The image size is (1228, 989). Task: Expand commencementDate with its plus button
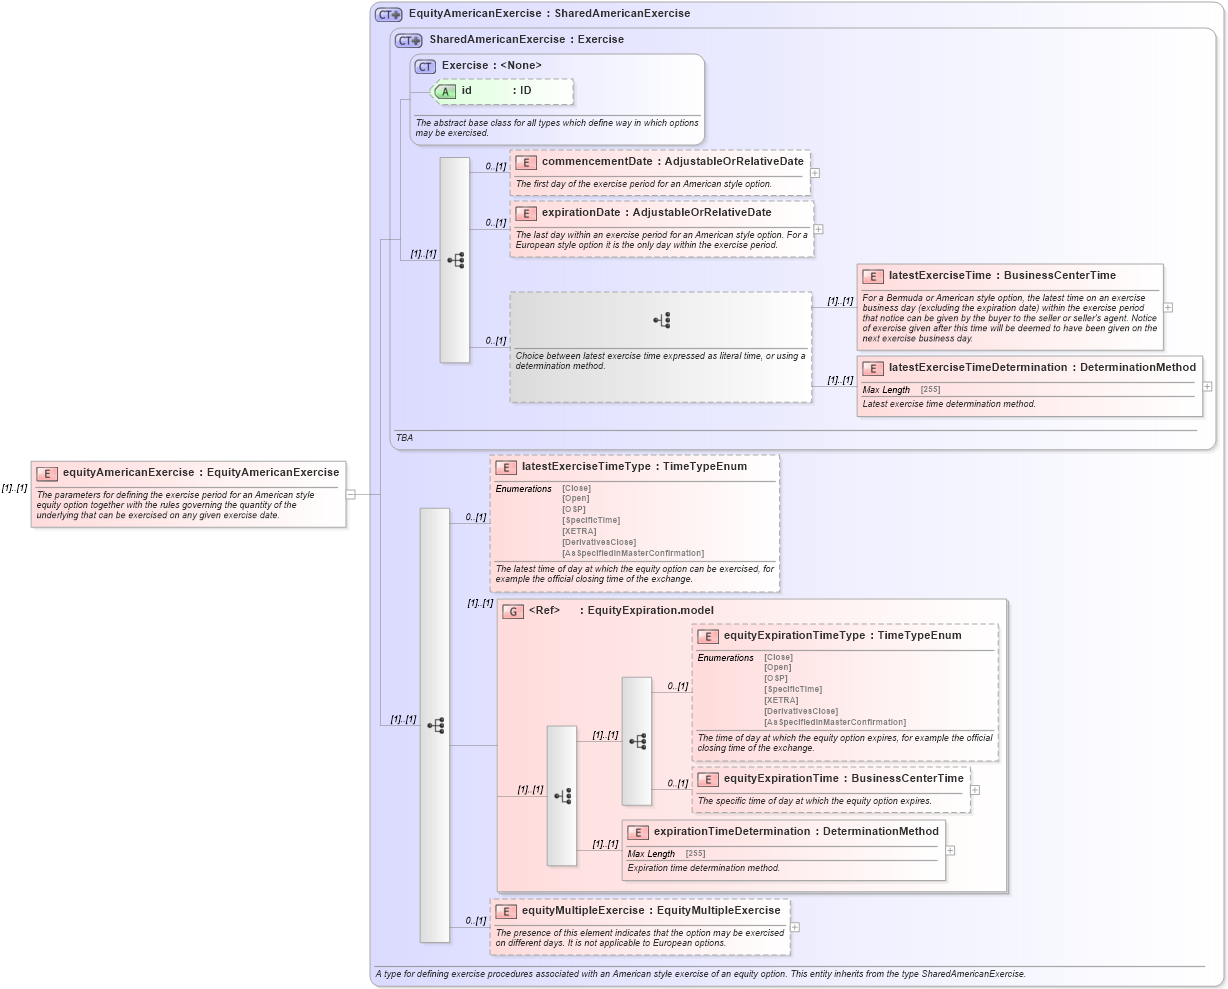(x=816, y=173)
